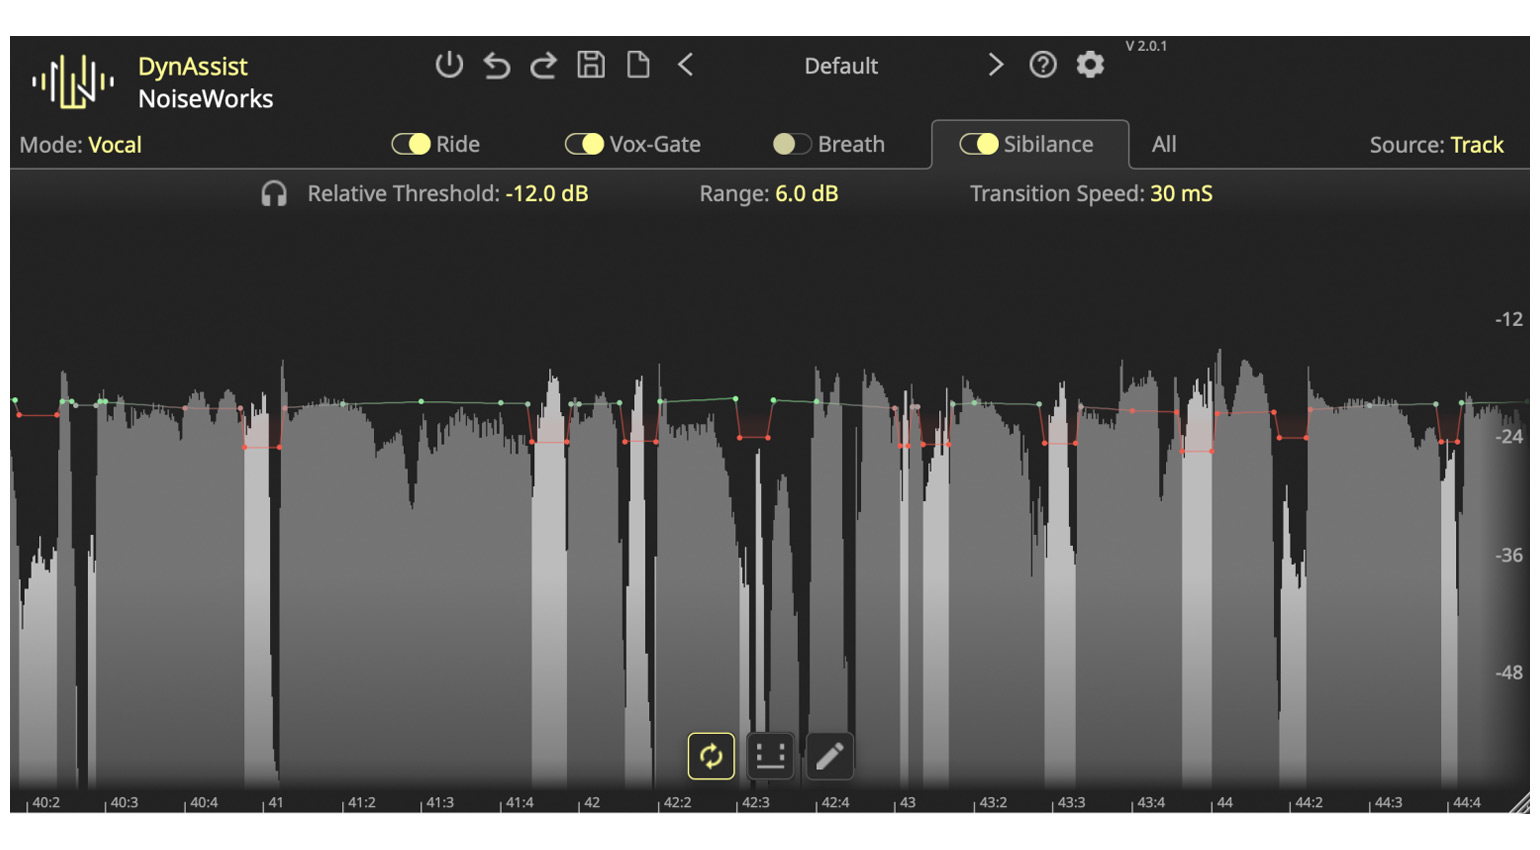1540x850 pixels.
Task: Select the pencil edit tool
Action: (x=829, y=756)
